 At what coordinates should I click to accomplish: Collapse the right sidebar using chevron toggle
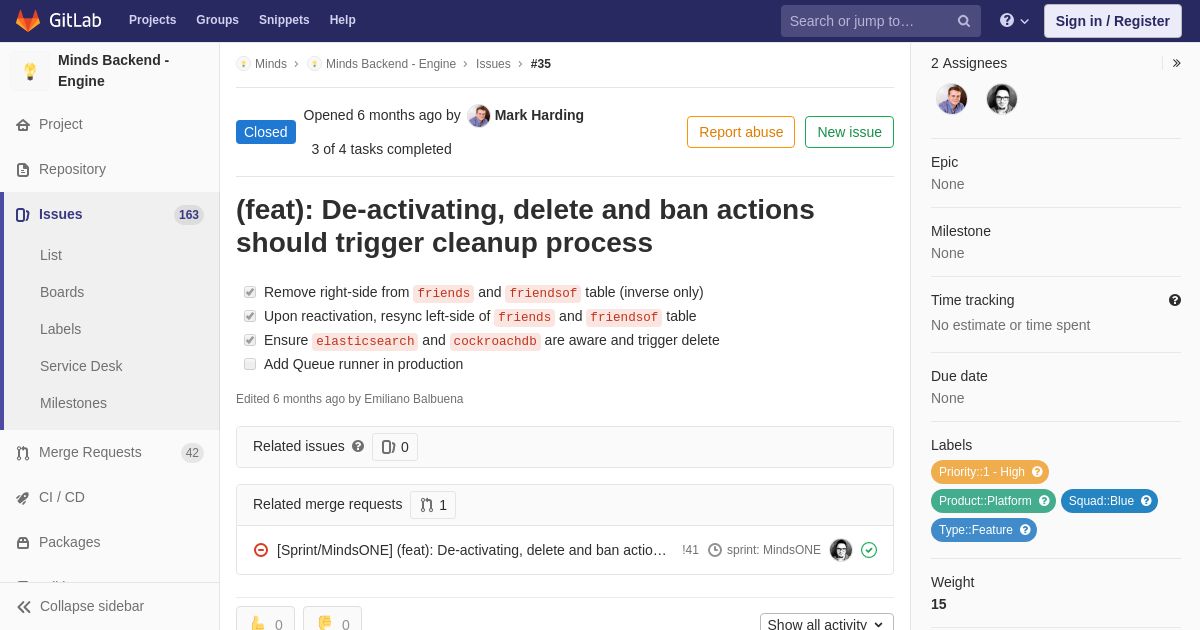[1176, 63]
